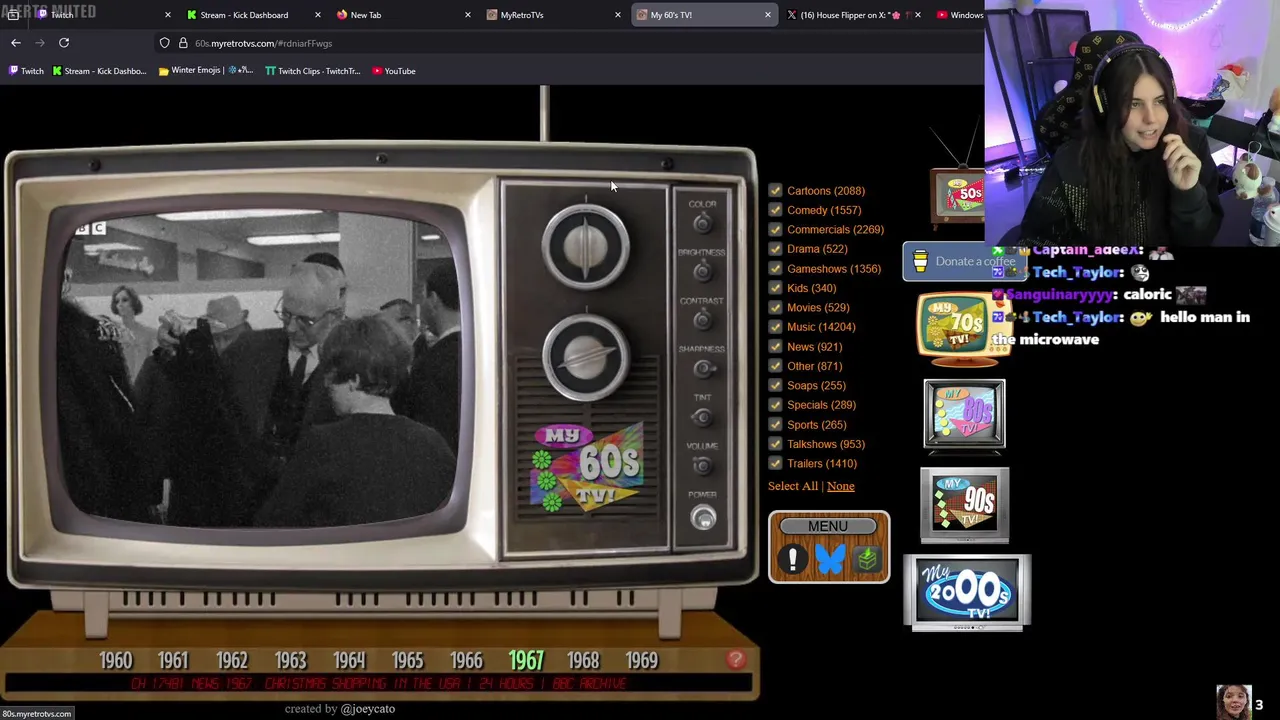Click the TINT knob
Screen dimensions: 1280x720
pyautogui.click(x=702, y=417)
